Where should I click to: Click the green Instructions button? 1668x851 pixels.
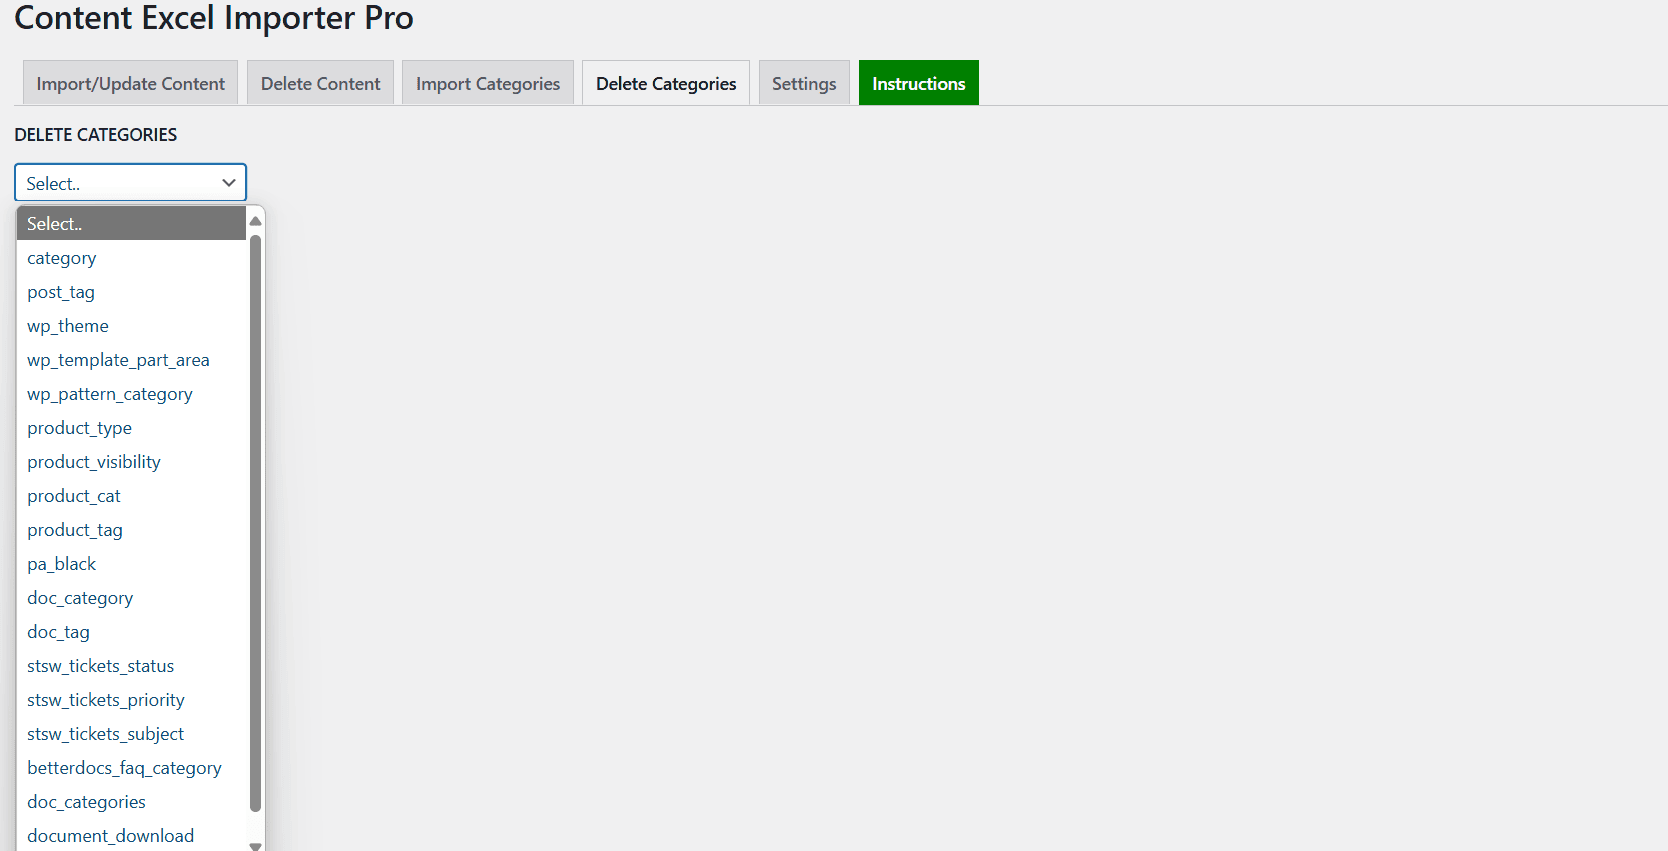tap(918, 83)
